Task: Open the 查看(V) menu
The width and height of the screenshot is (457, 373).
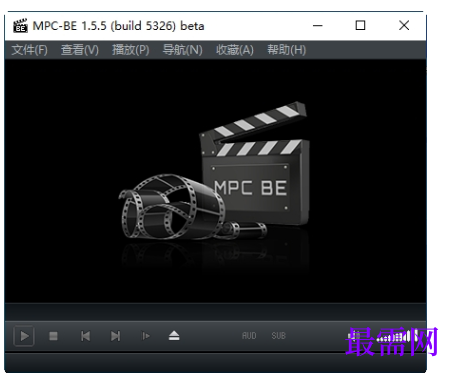Action: click(80, 50)
